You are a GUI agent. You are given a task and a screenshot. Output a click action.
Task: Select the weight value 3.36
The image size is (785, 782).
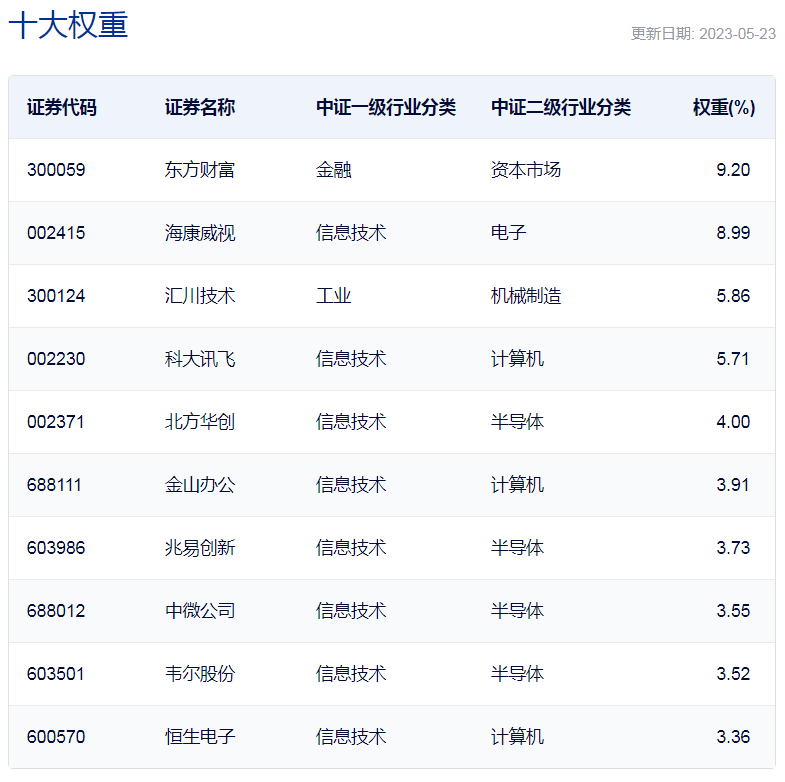[x=733, y=737]
